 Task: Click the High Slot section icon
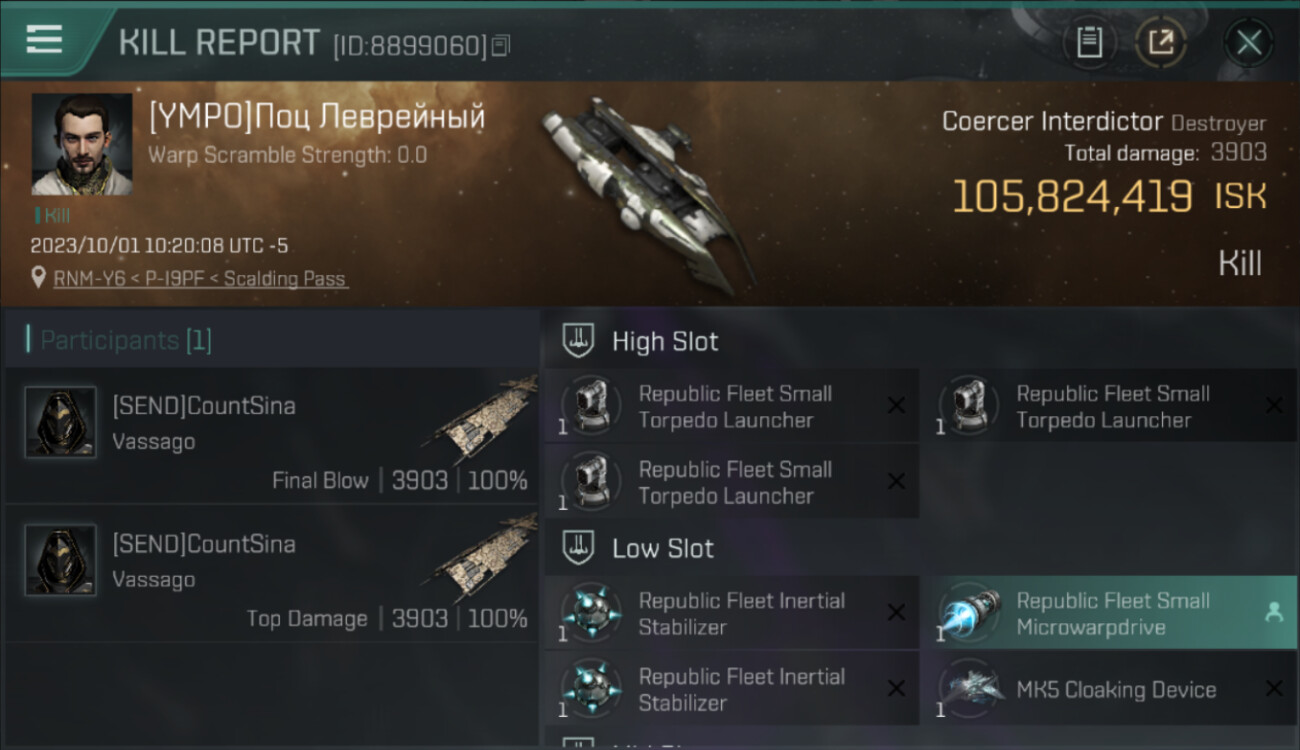coord(579,340)
